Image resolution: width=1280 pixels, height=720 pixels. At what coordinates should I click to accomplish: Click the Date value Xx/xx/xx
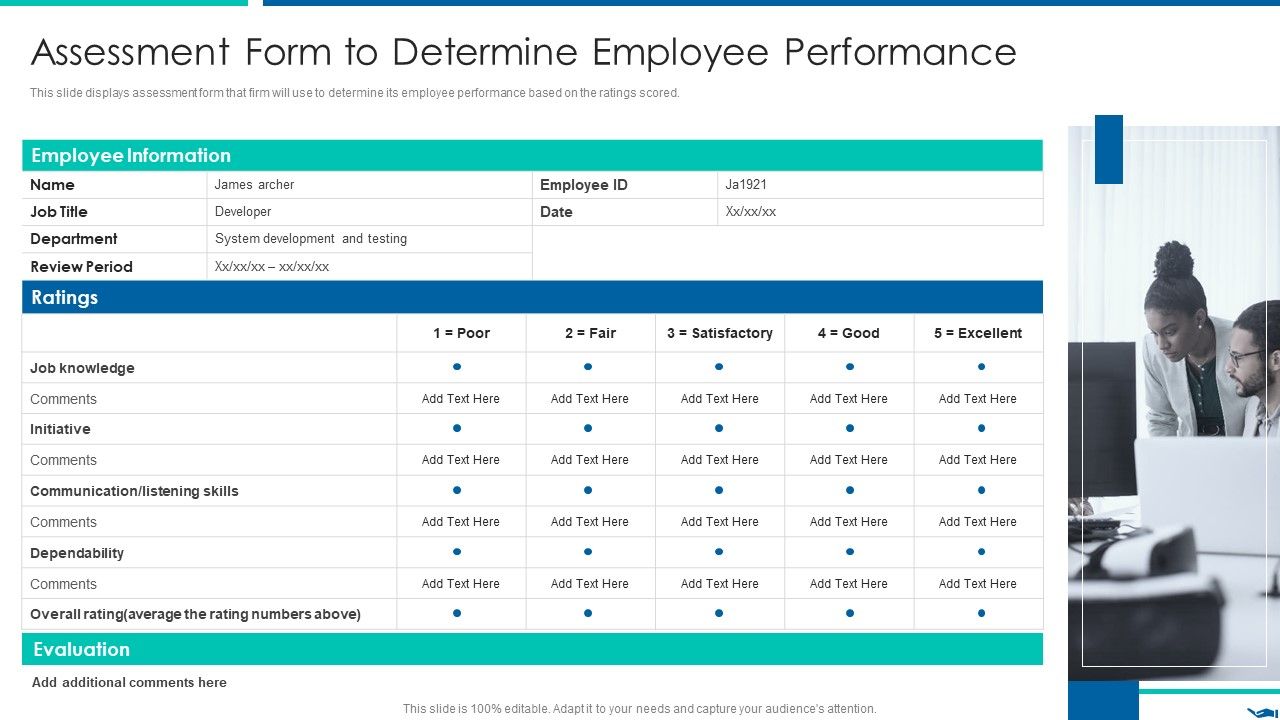coord(750,212)
